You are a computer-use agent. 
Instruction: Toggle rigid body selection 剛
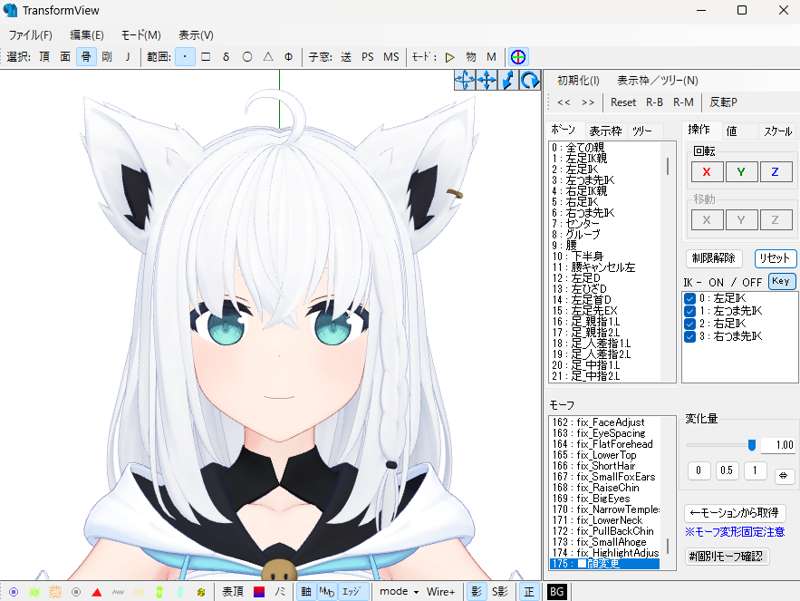[x=107, y=57]
